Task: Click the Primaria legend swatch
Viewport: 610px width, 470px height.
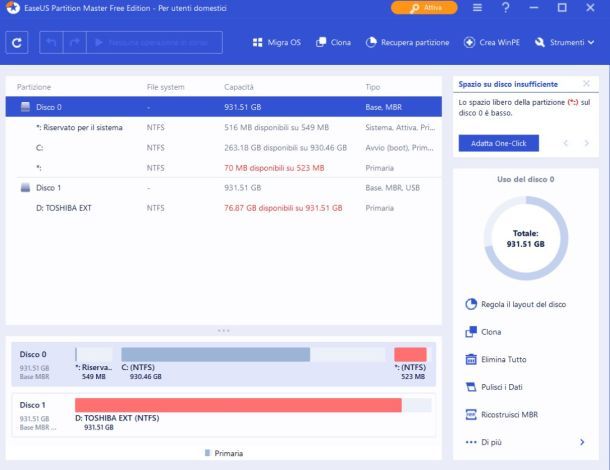Action: (207, 453)
